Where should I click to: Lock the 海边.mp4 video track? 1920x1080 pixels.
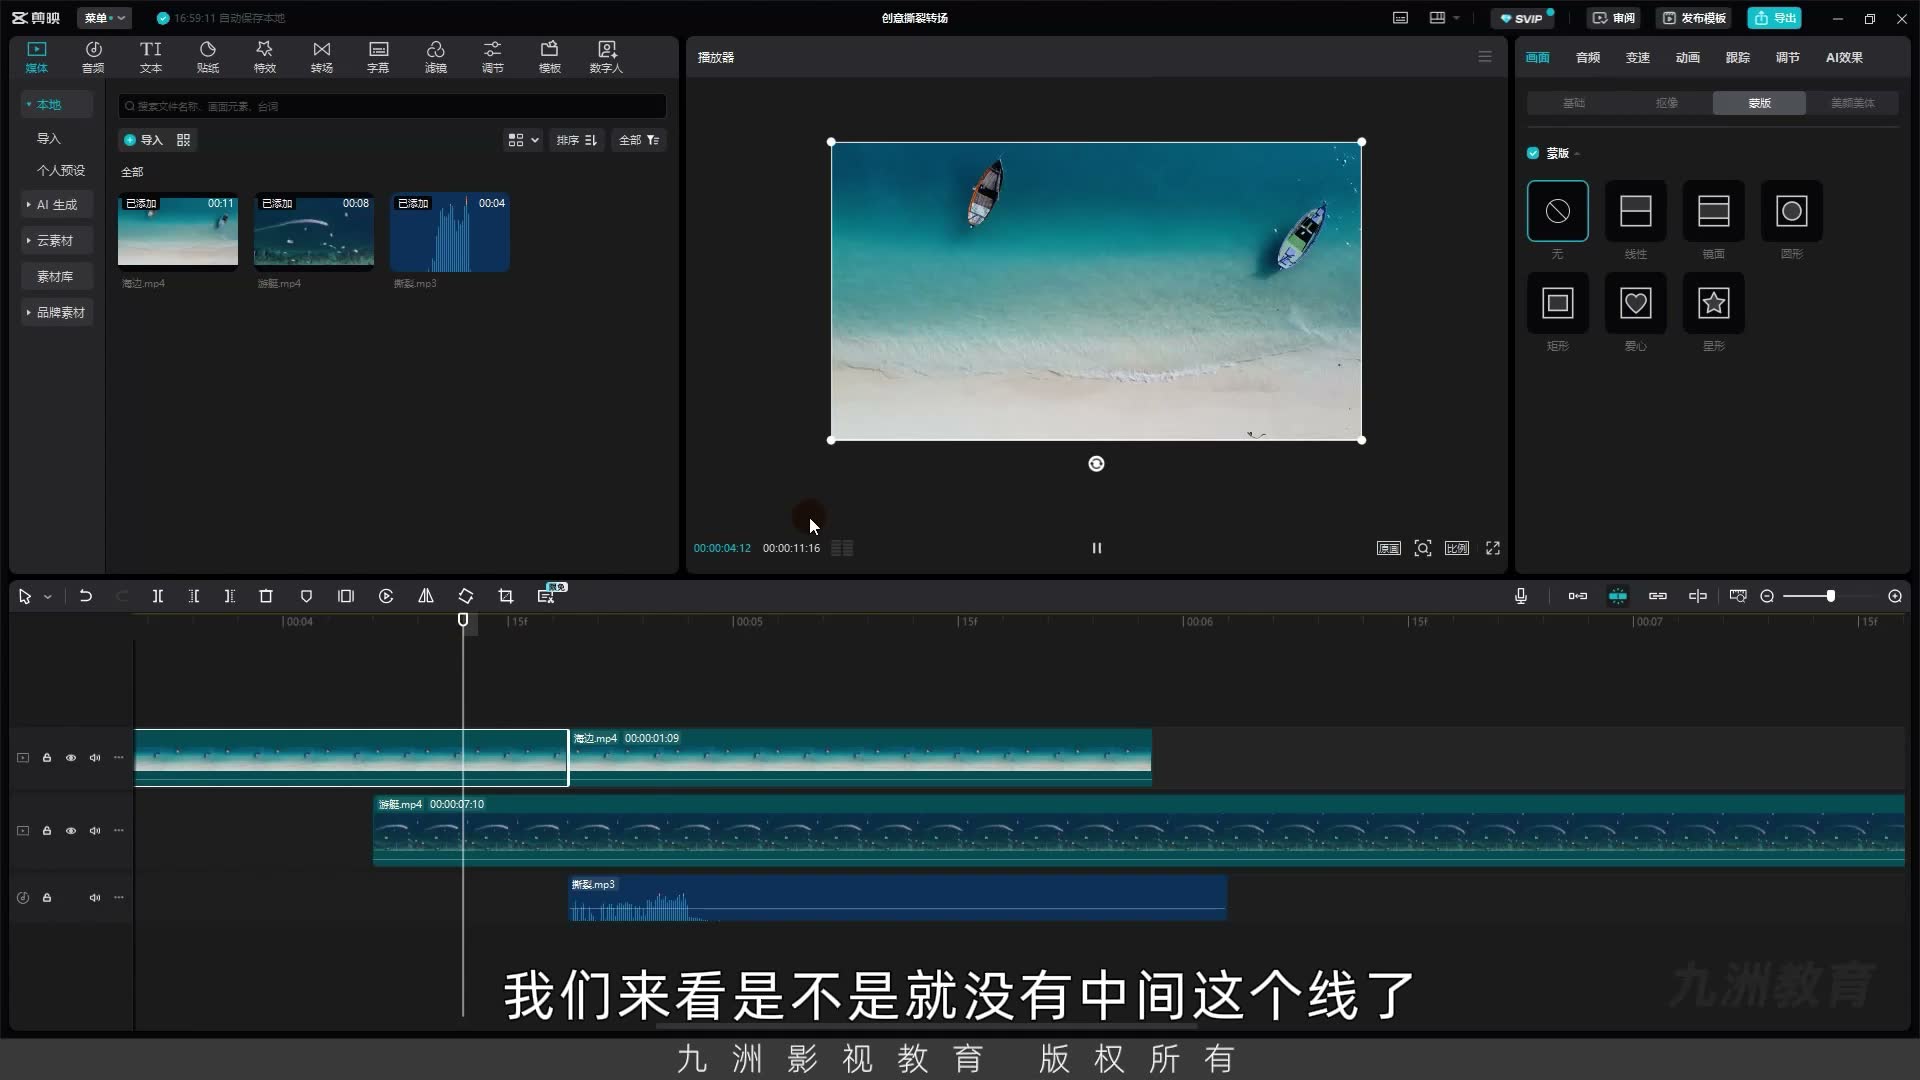pos(47,758)
